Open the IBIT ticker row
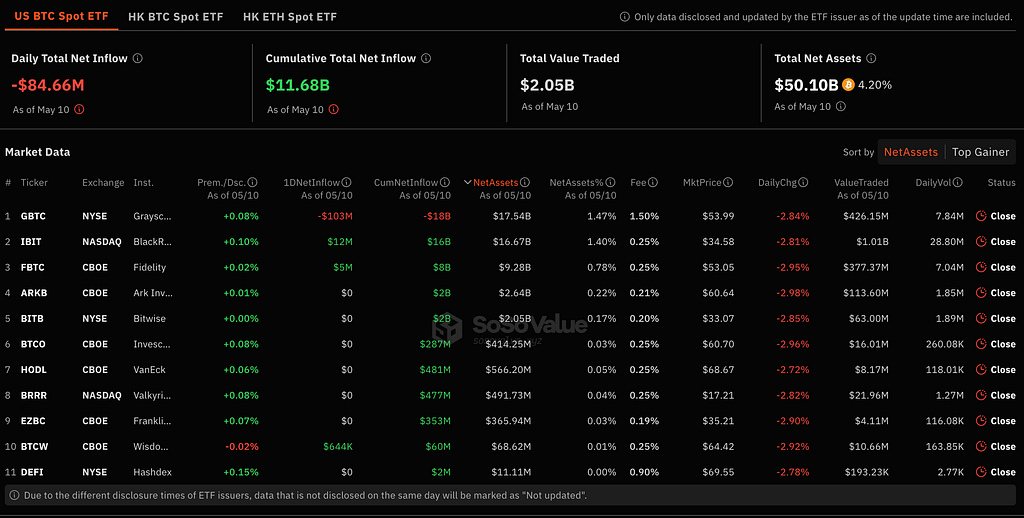 tap(512, 242)
